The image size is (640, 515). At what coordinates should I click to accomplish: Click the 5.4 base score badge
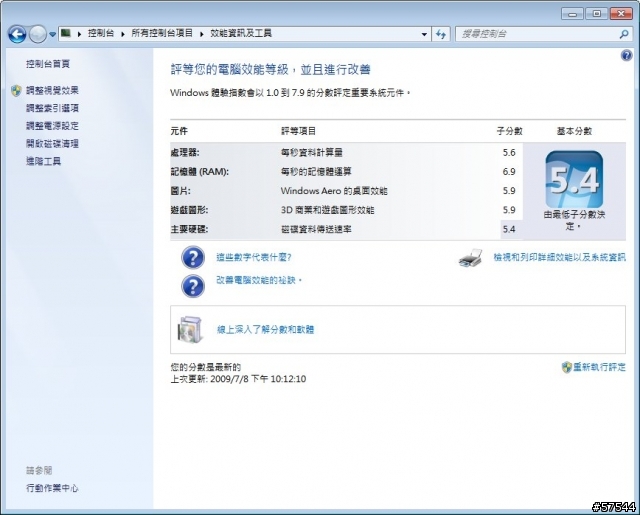[x=574, y=180]
